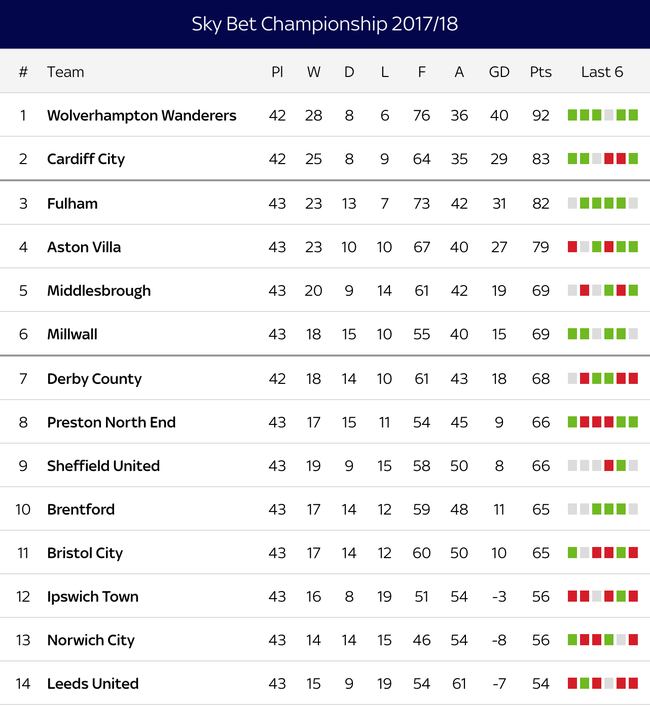Select Fulham in the table

pyautogui.click(x=72, y=203)
